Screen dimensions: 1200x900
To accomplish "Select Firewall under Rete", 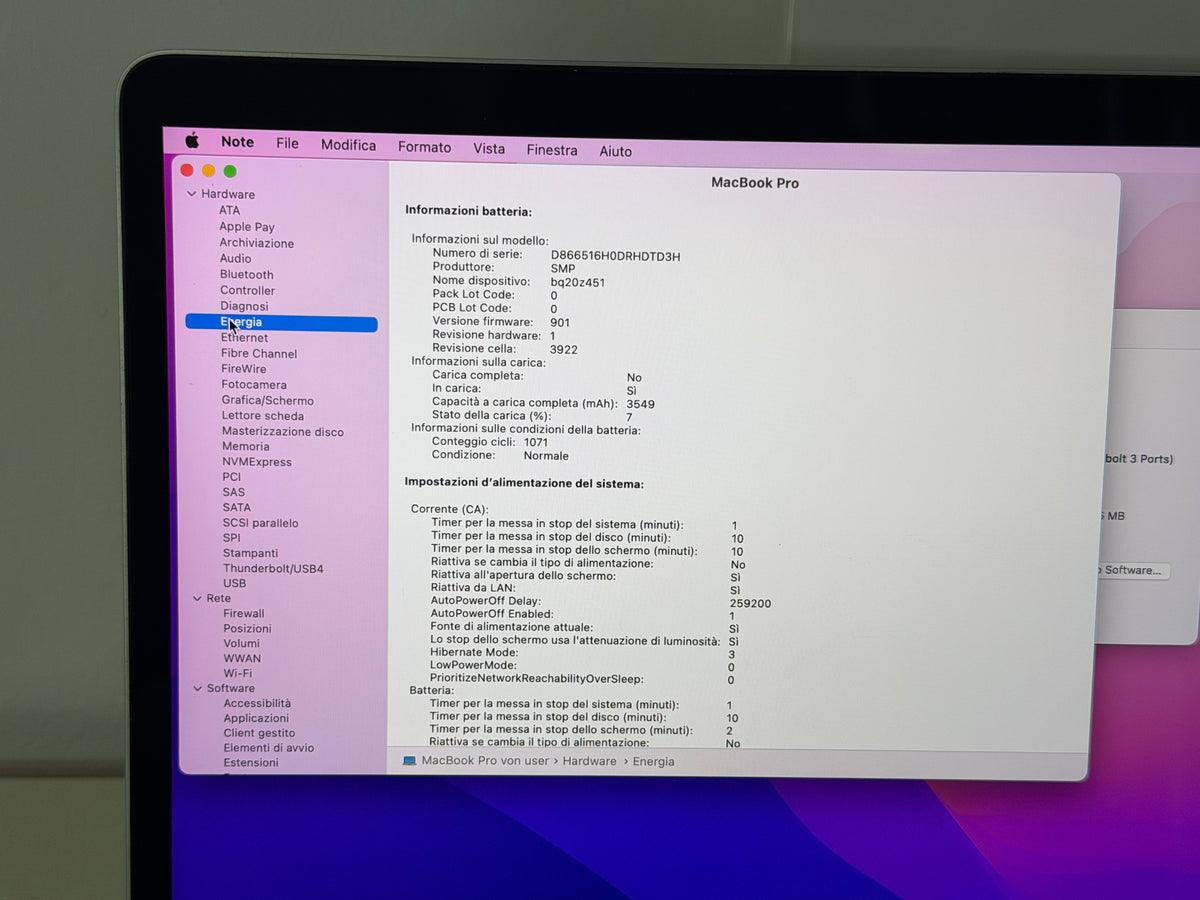I will point(244,614).
